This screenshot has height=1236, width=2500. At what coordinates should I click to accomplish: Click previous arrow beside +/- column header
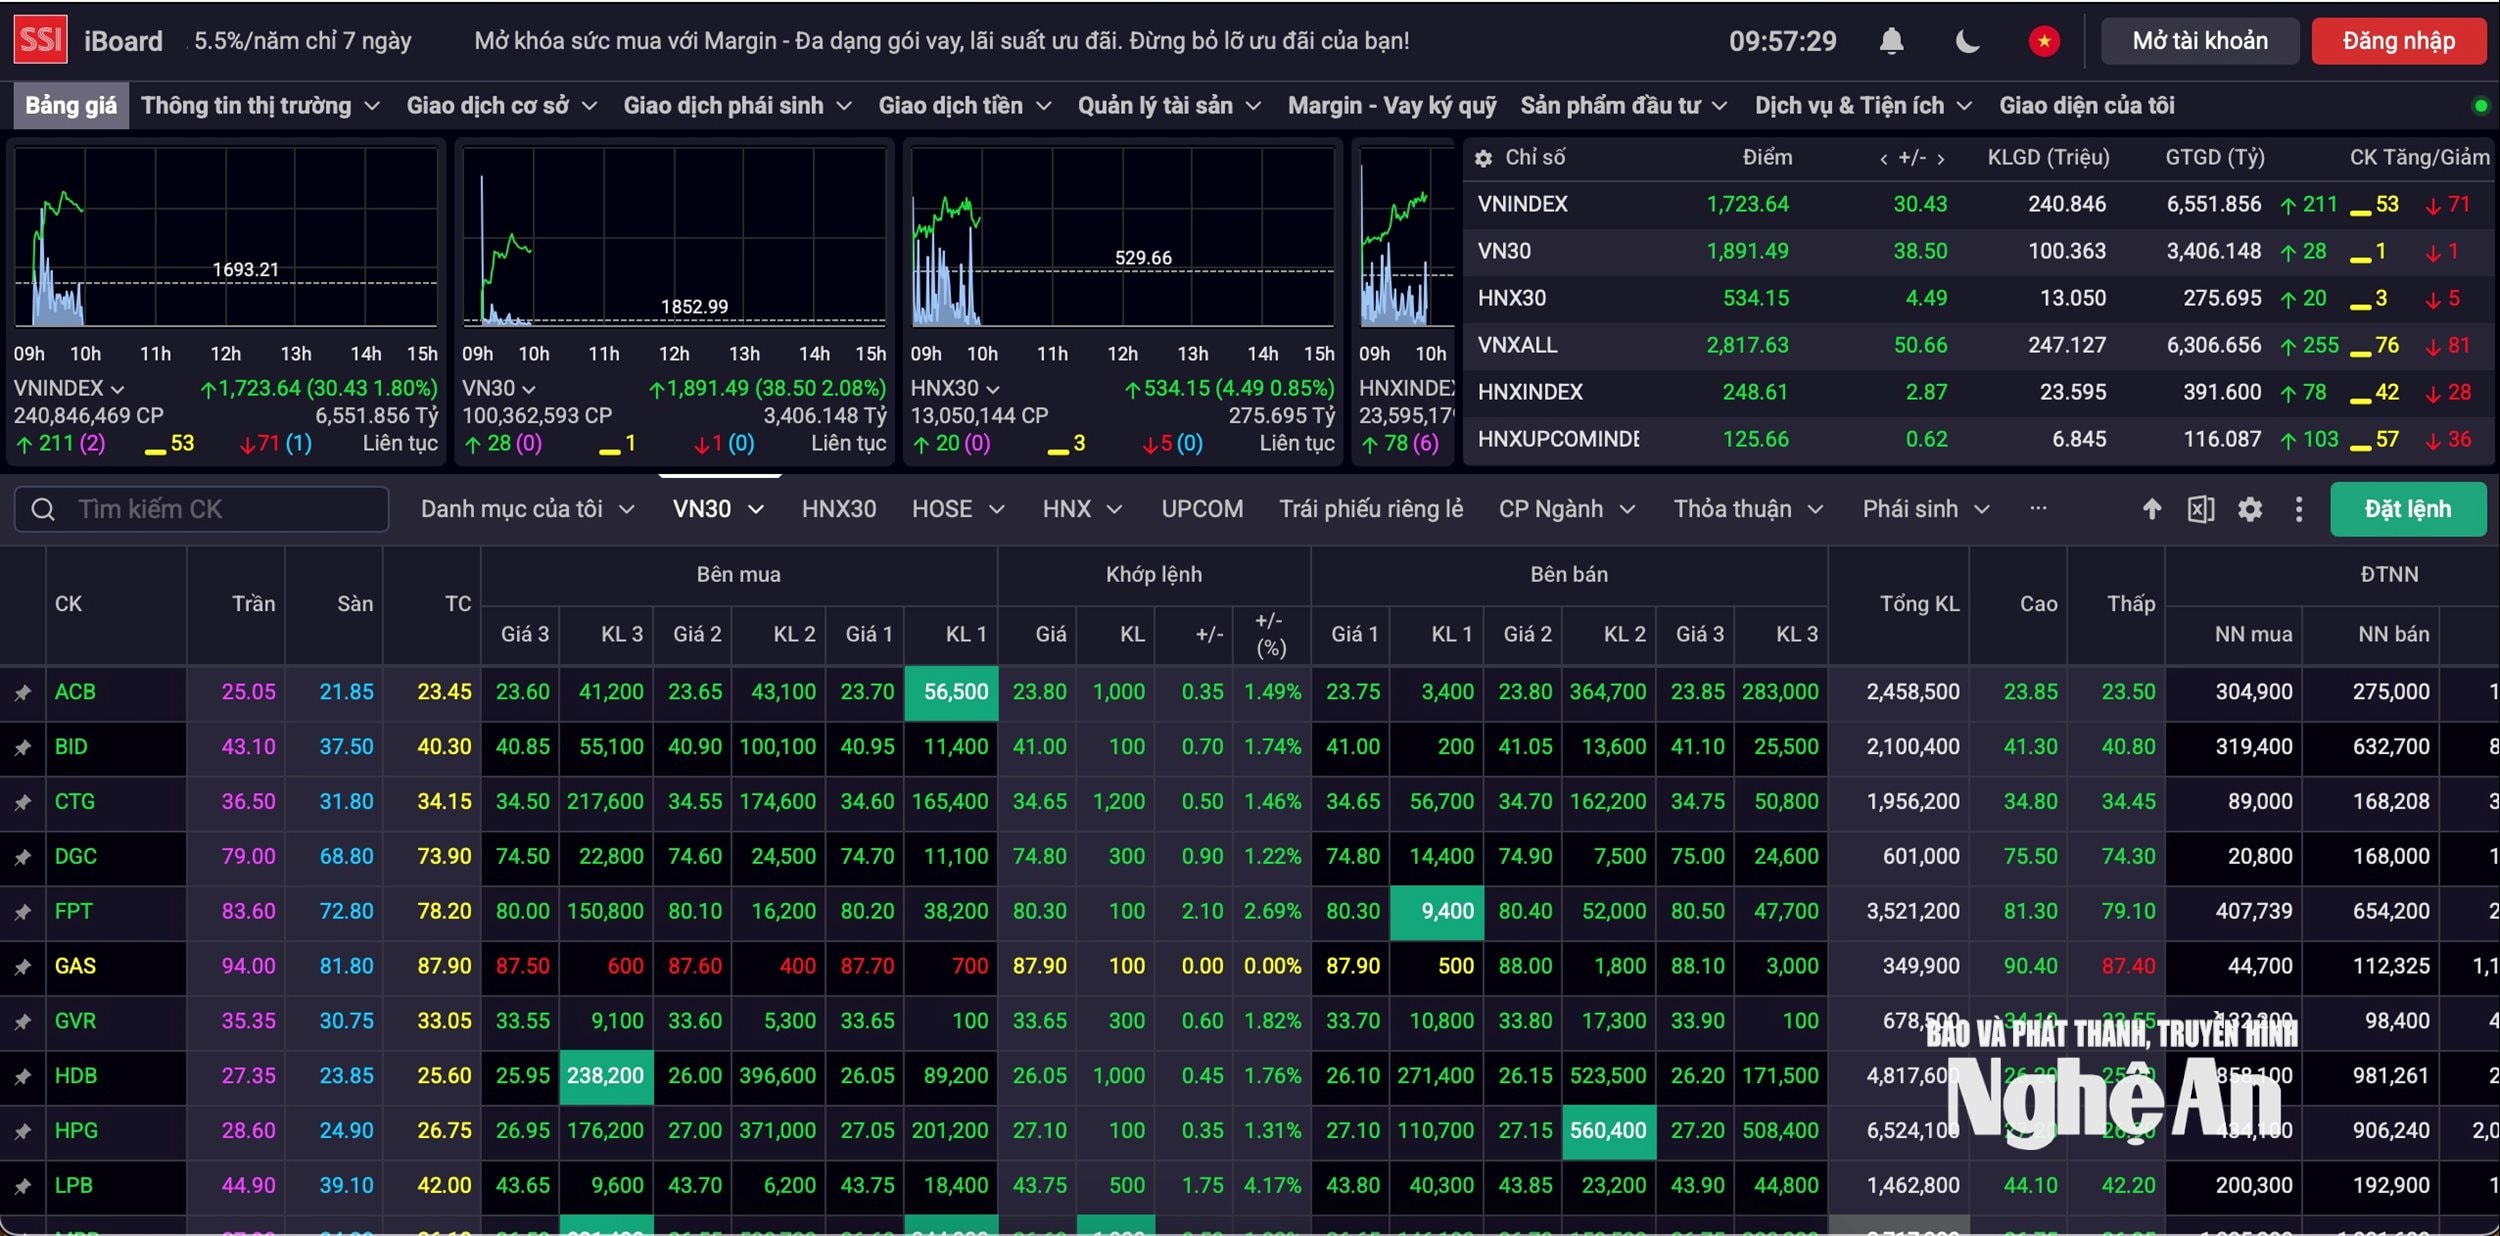pyautogui.click(x=1884, y=158)
